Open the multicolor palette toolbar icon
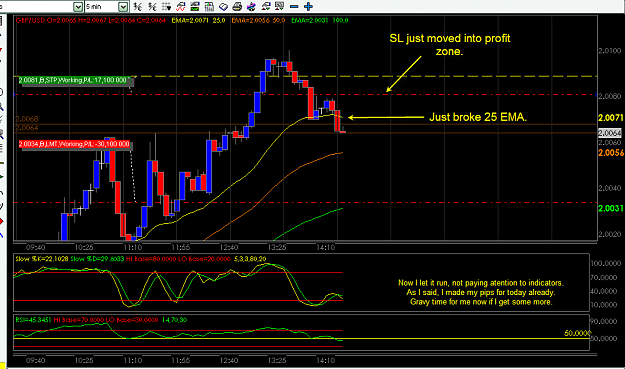 pos(252,6)
